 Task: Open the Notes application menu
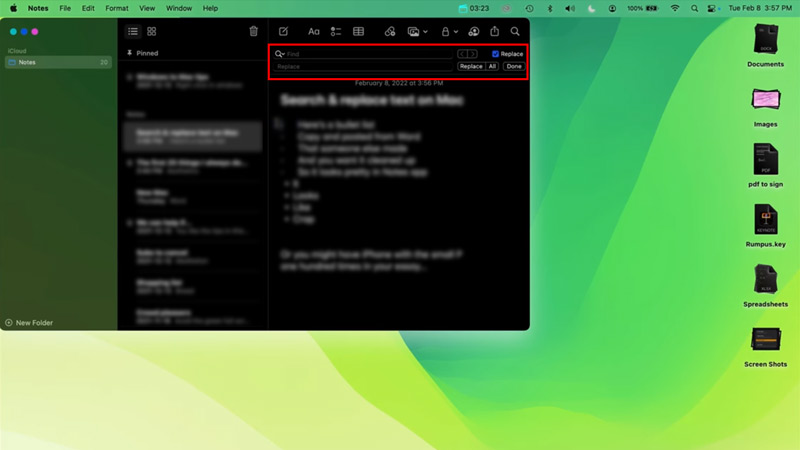click(38, 8)
